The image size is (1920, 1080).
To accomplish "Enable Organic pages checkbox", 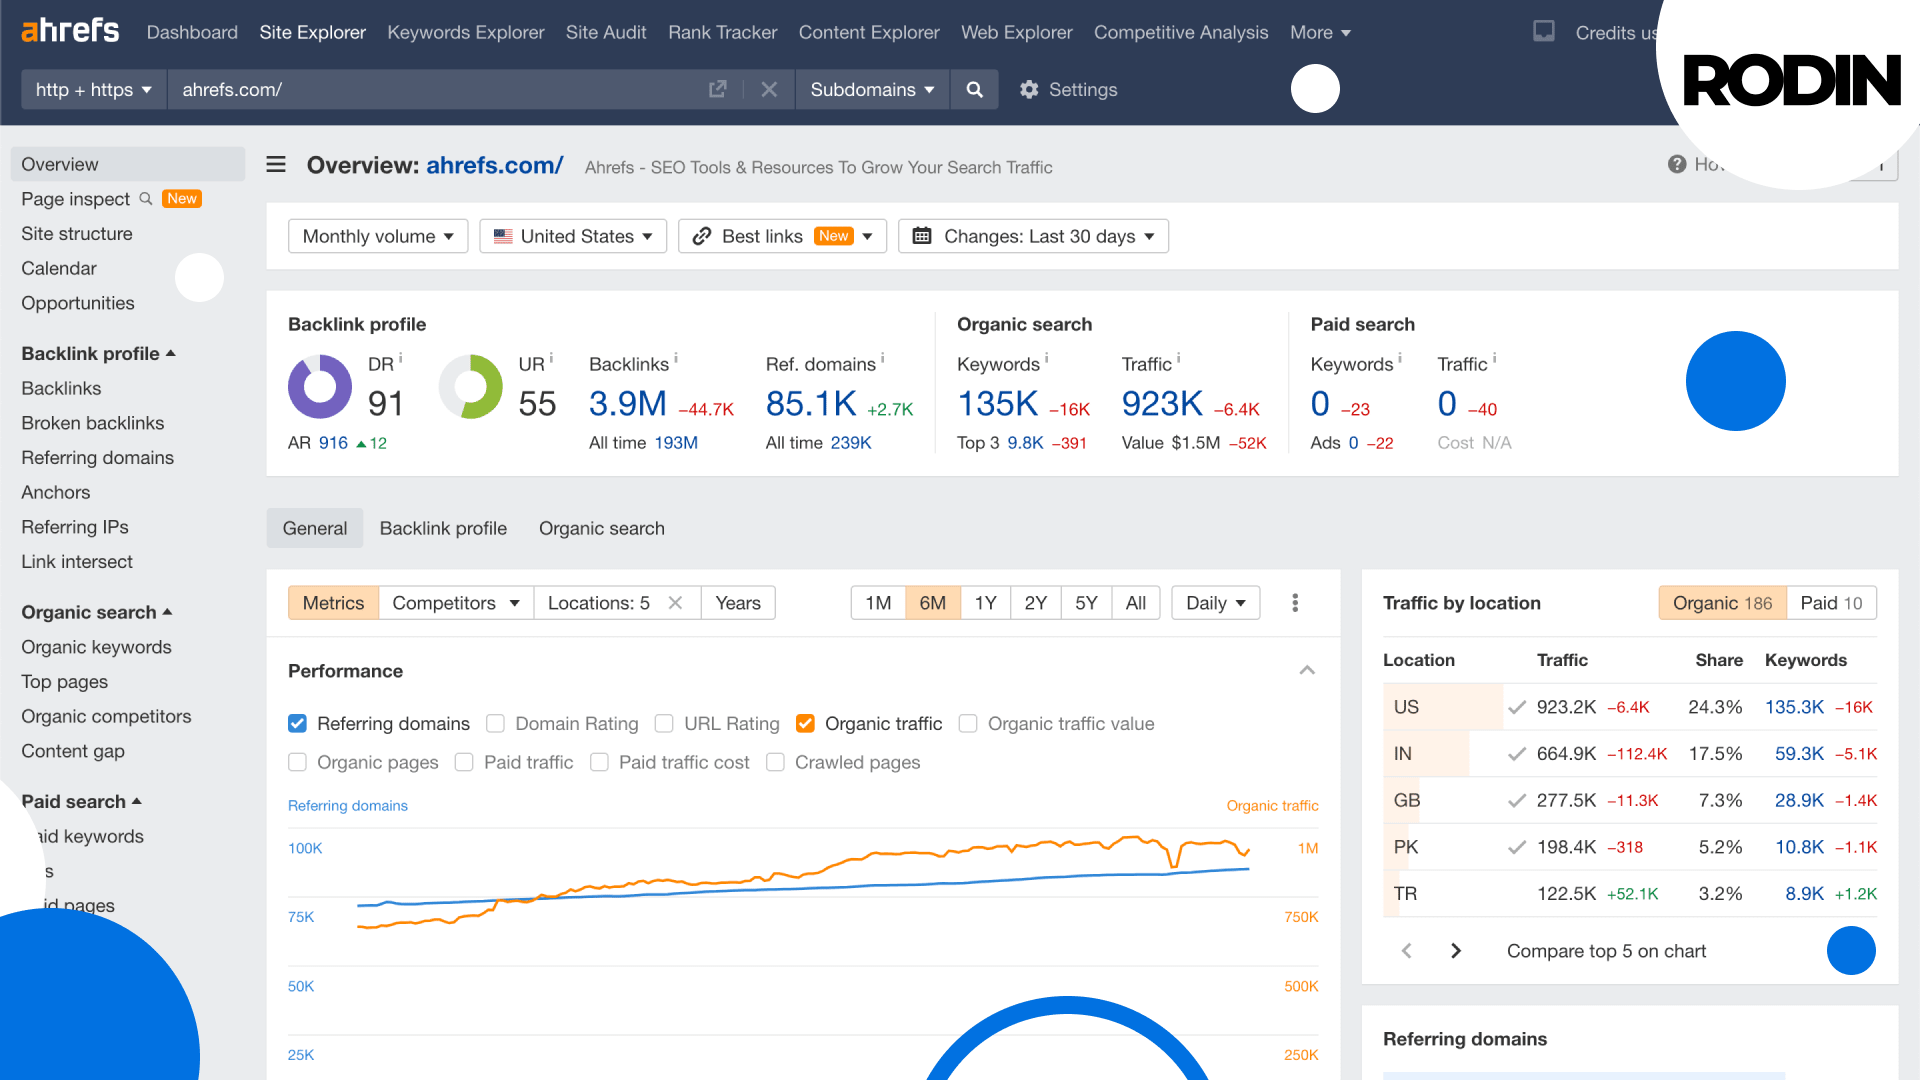I will 297,762.
